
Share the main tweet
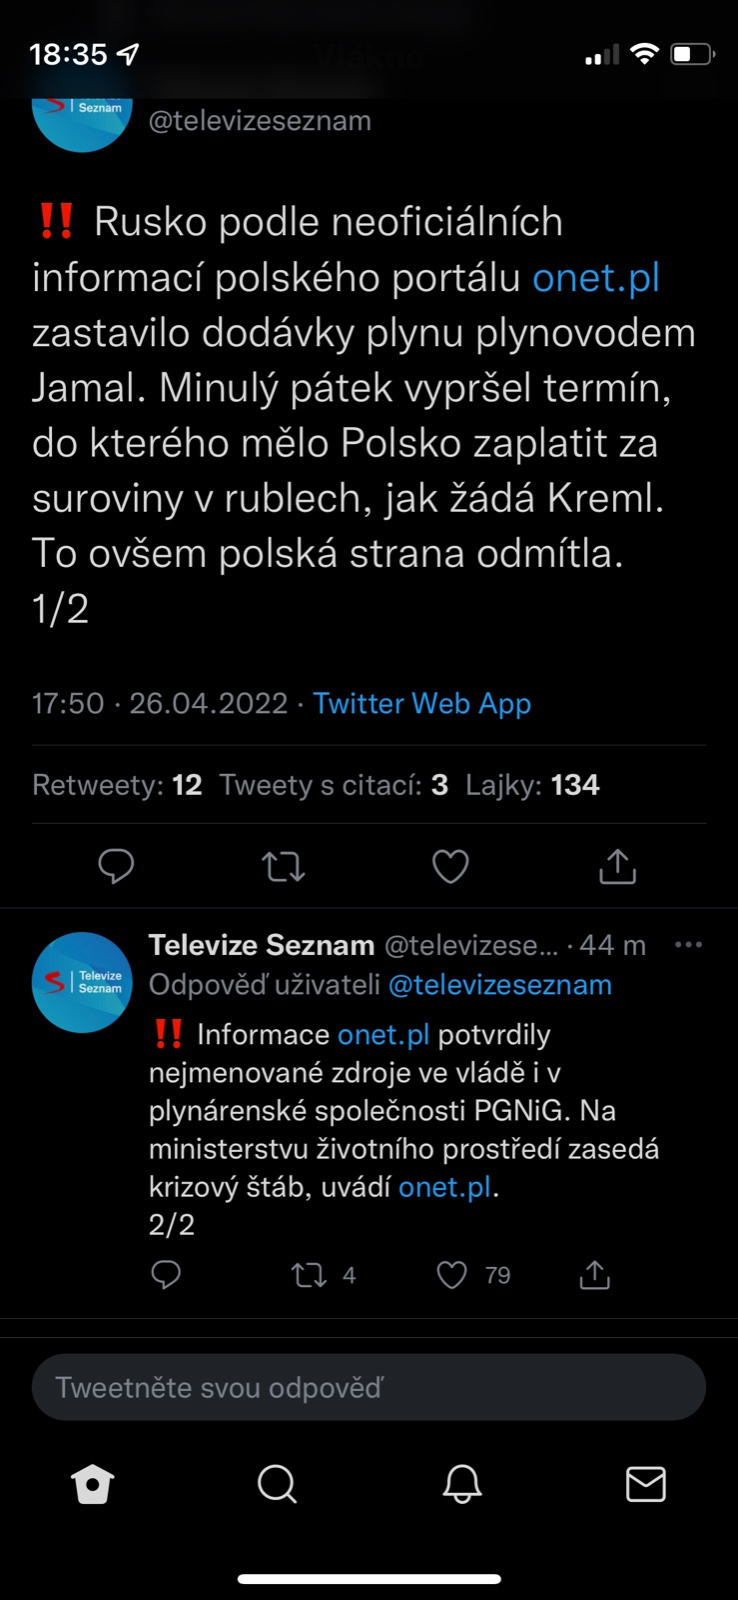617,866
